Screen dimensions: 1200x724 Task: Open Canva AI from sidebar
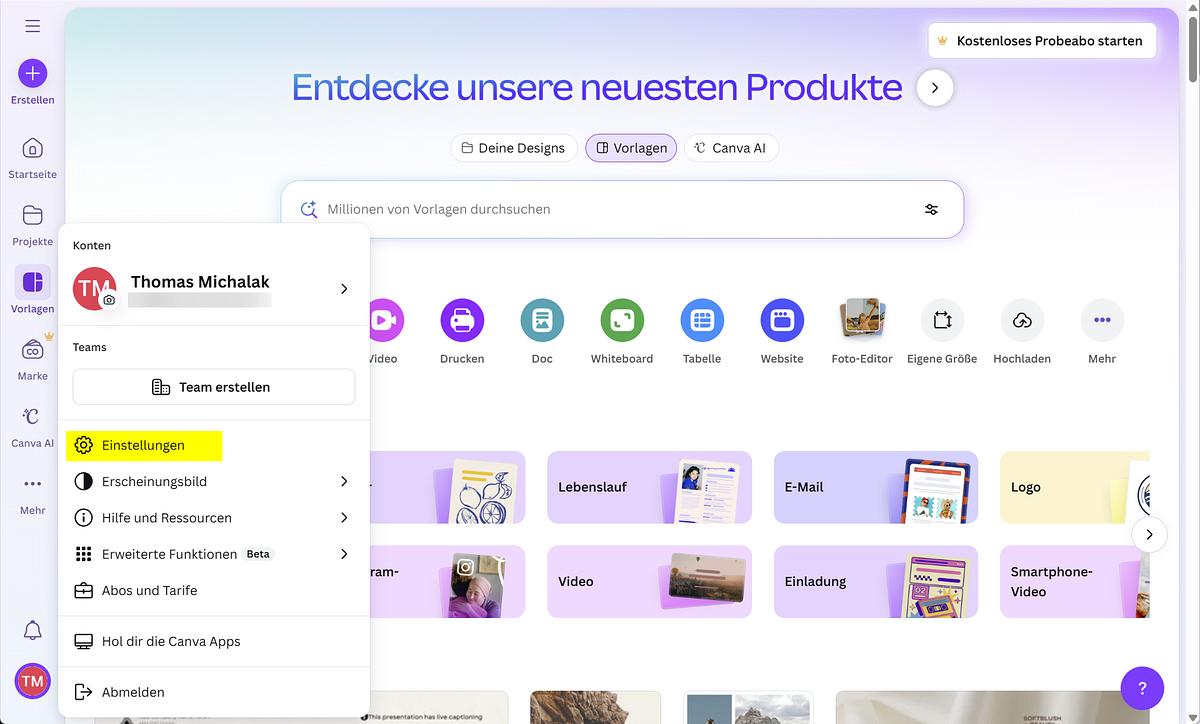coord(33,418)
